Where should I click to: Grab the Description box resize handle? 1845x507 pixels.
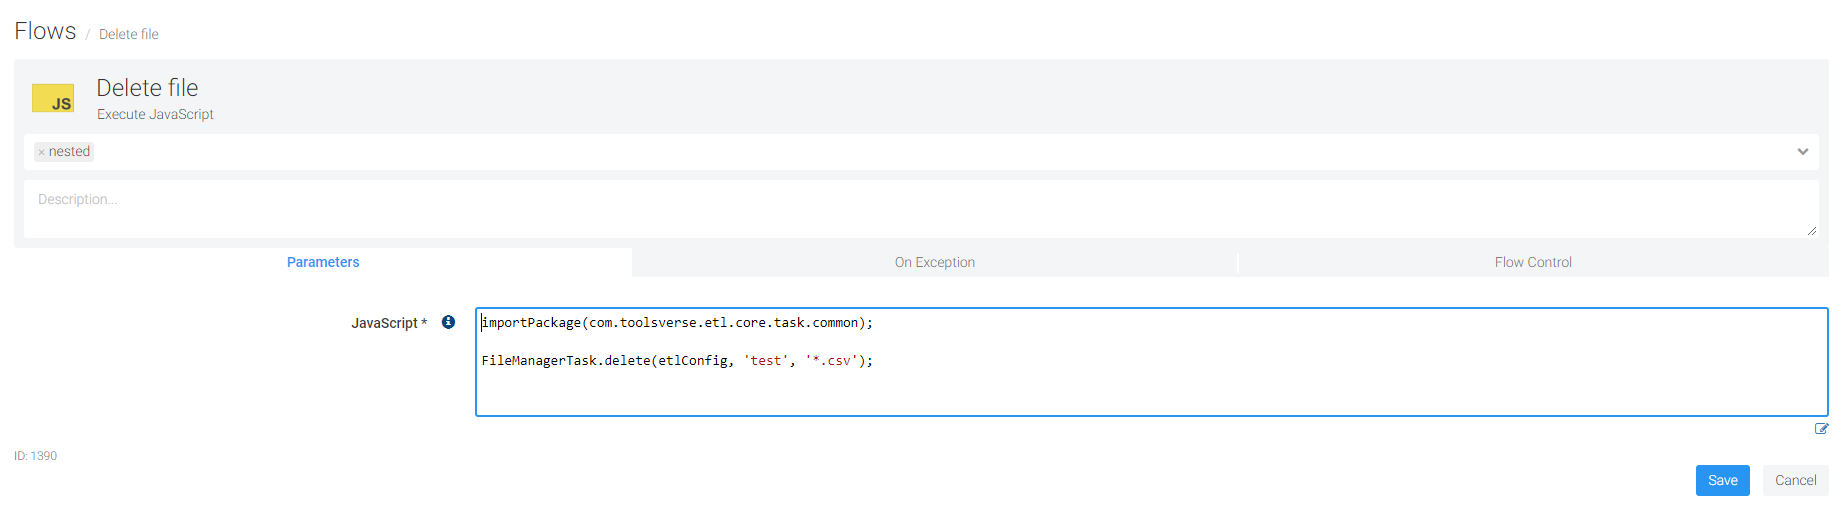click(1811, 231)
